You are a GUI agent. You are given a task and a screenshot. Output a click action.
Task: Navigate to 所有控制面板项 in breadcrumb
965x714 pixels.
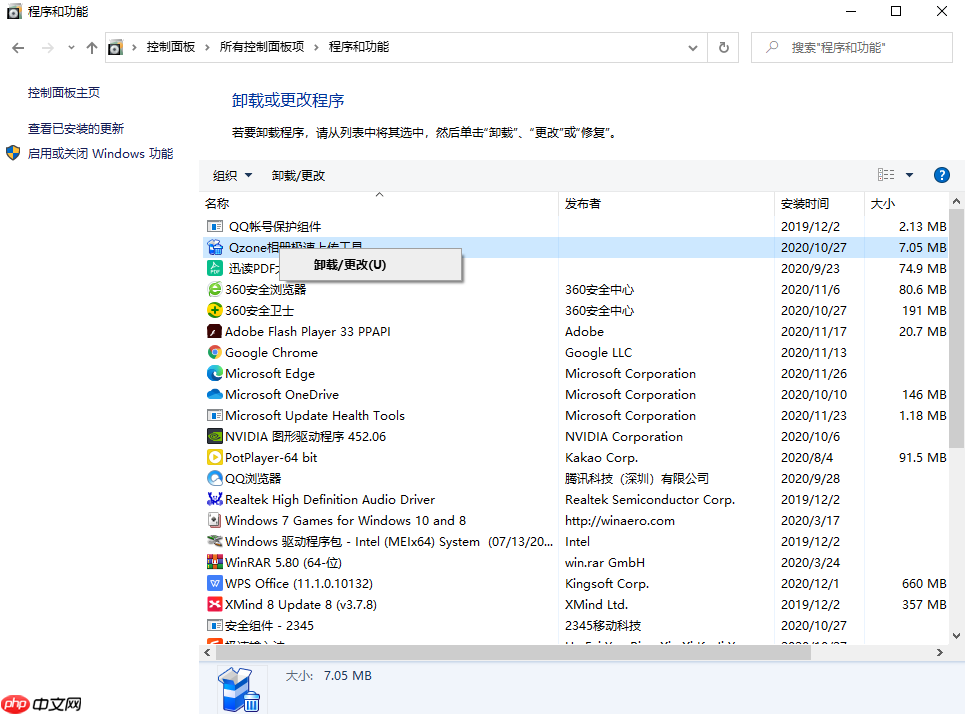coord(262,47)
